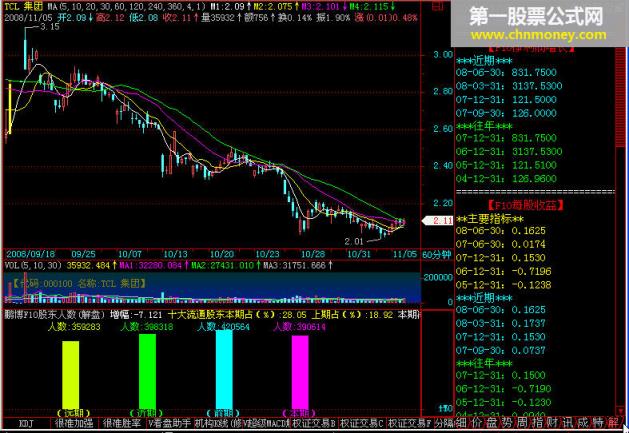Click the small red window icon above the price axis
The width and height of the screenshot is (629, 433).
(438, 6)
